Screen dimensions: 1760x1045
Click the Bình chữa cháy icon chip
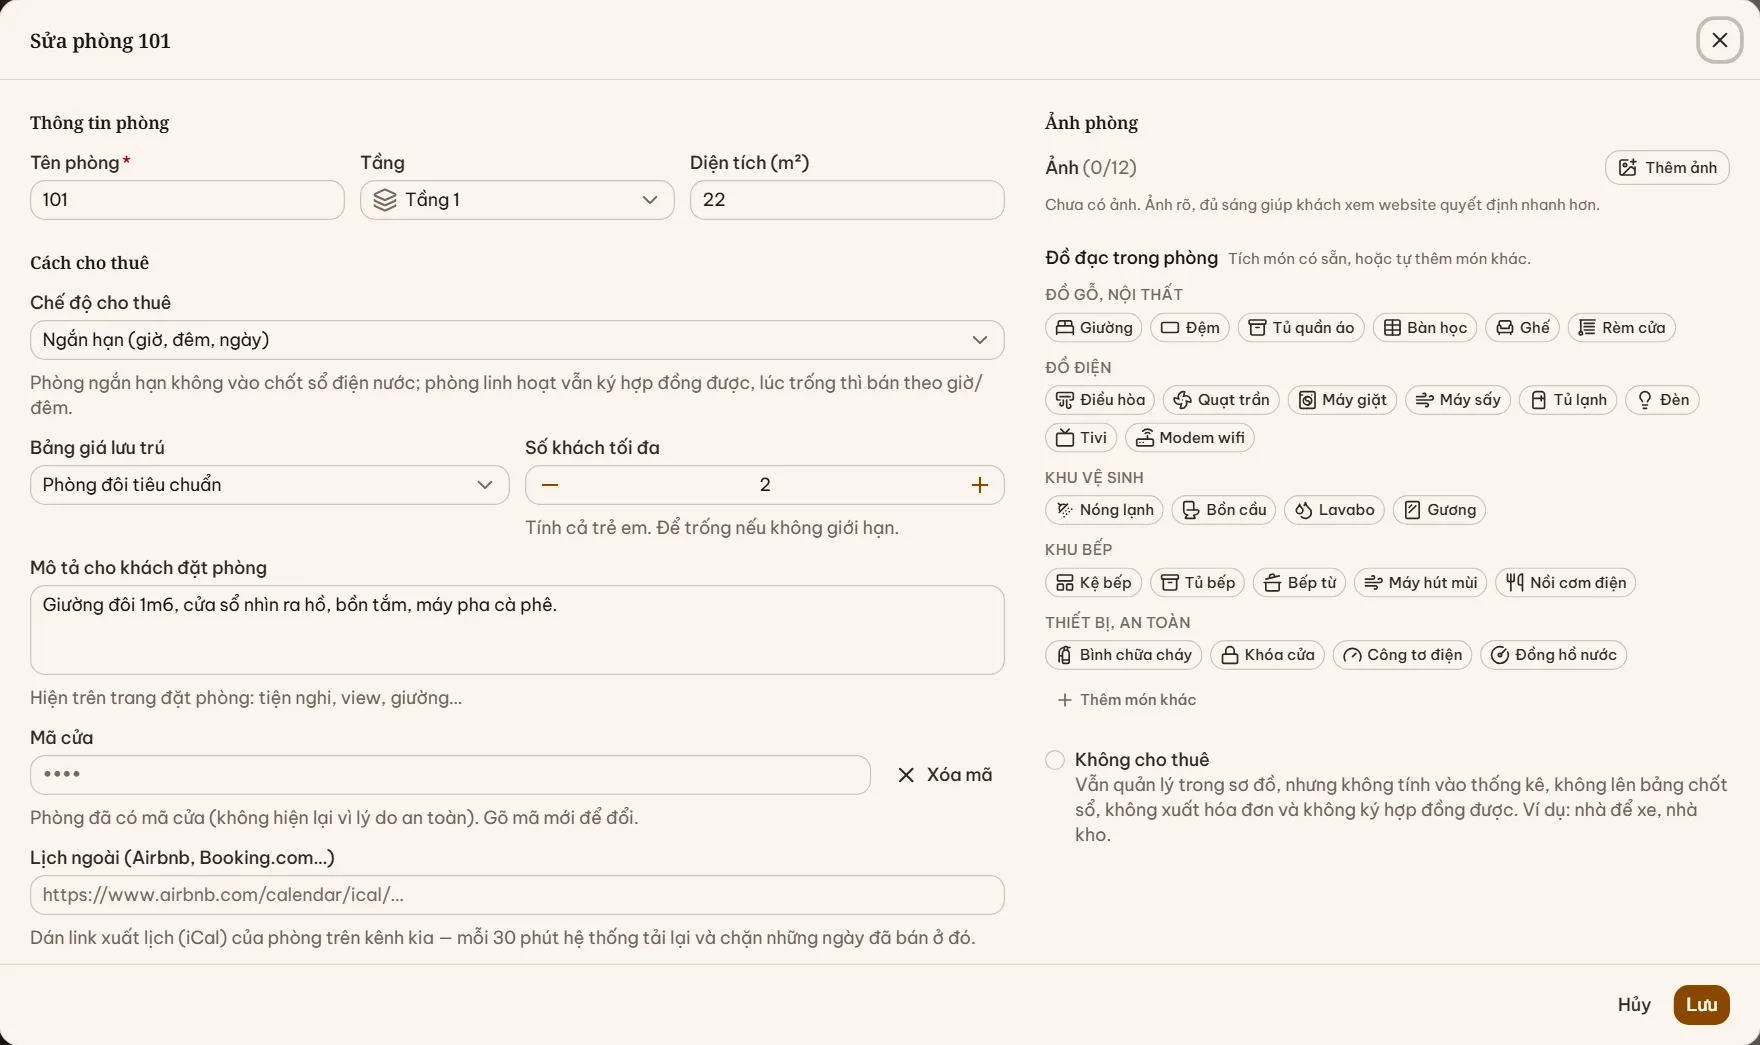point(1124,655)
